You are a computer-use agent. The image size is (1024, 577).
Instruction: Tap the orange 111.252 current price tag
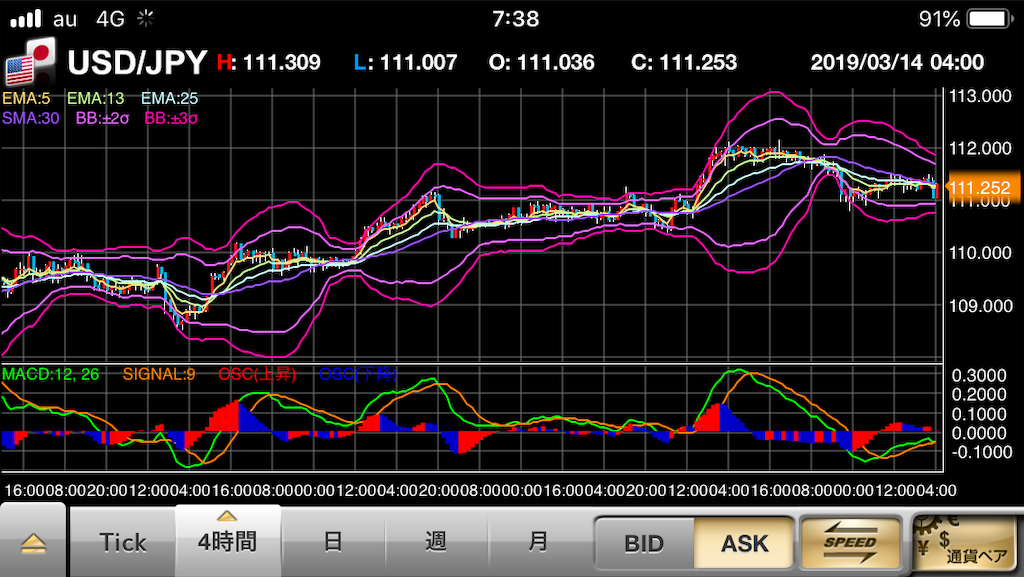coord(982,188)
